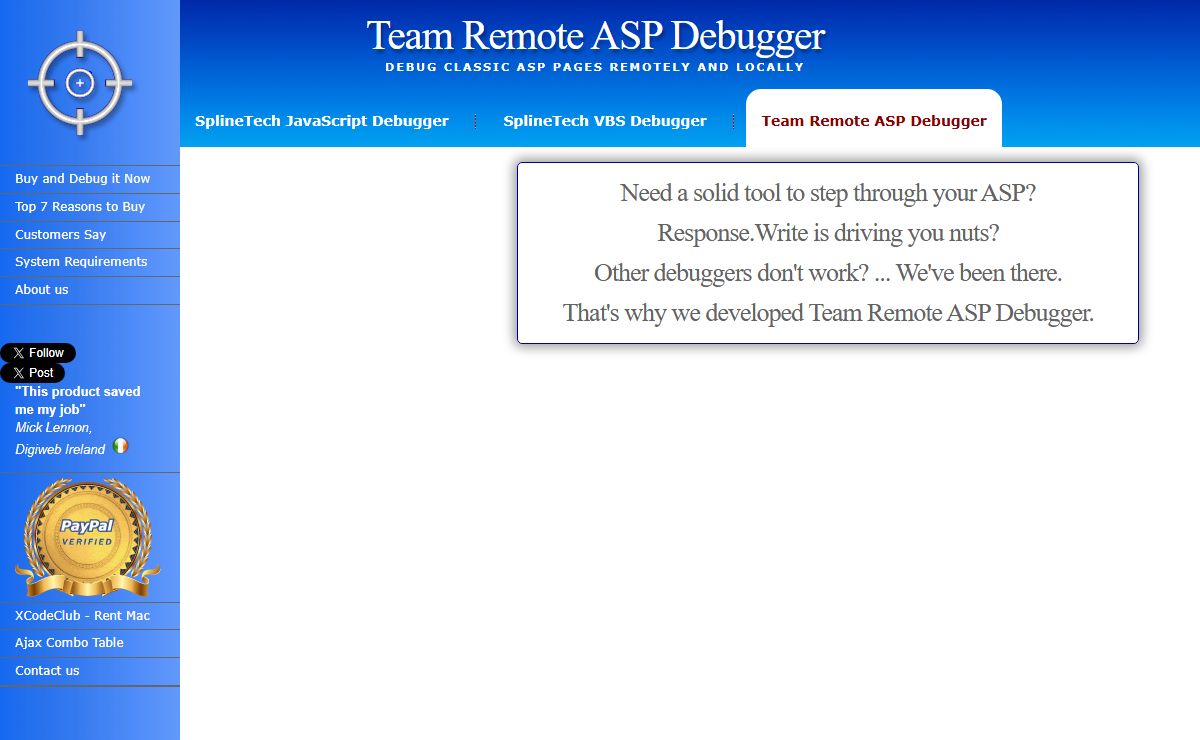Click the Irish flag icon
Viewport: 1200px width, 740px height.
tap(121, 446)
